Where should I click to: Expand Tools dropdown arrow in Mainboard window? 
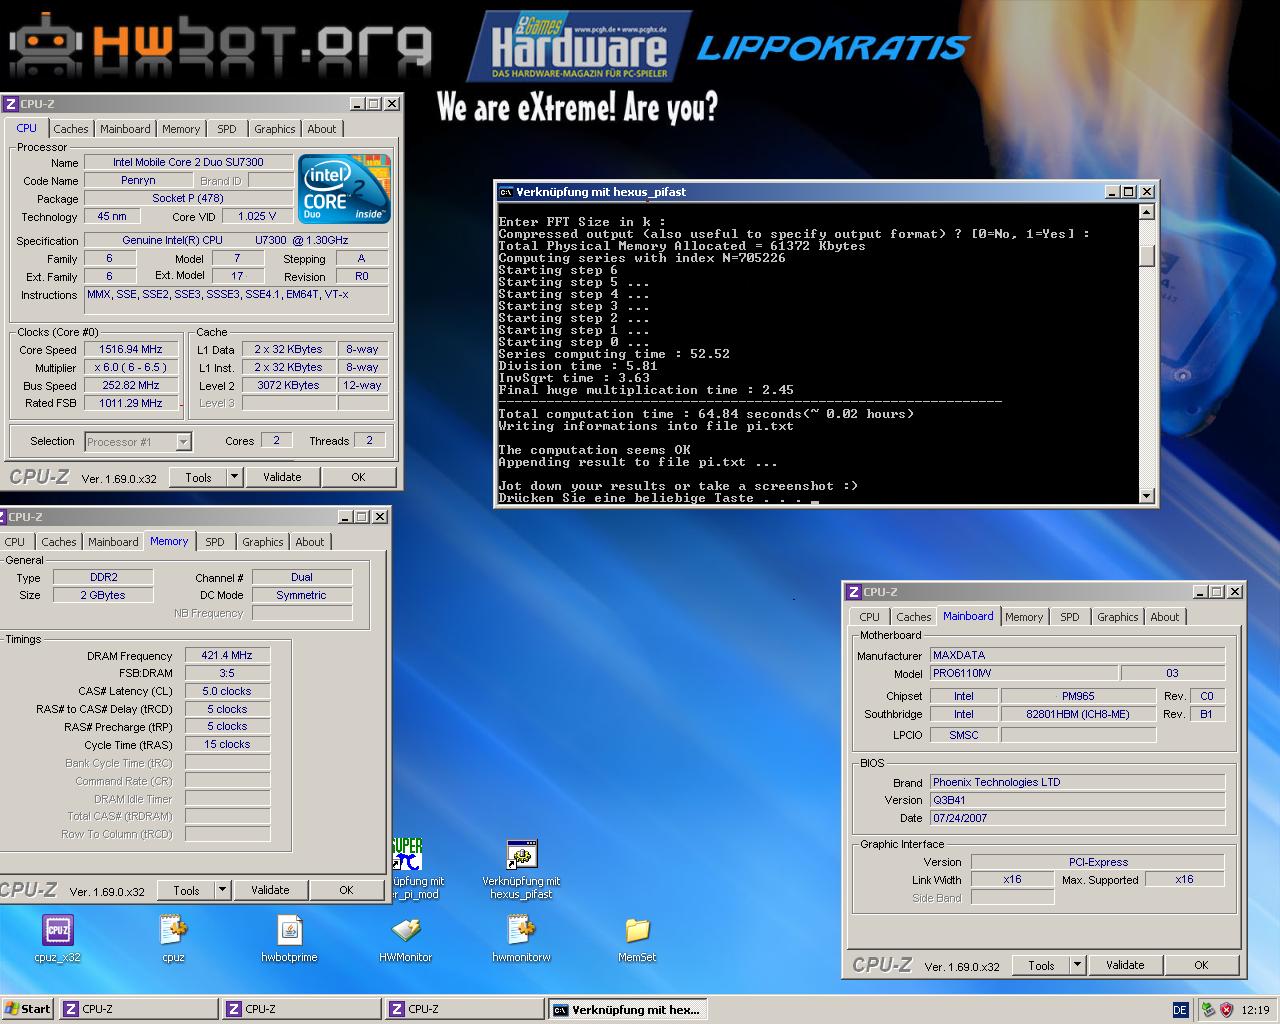[1077, 965]
